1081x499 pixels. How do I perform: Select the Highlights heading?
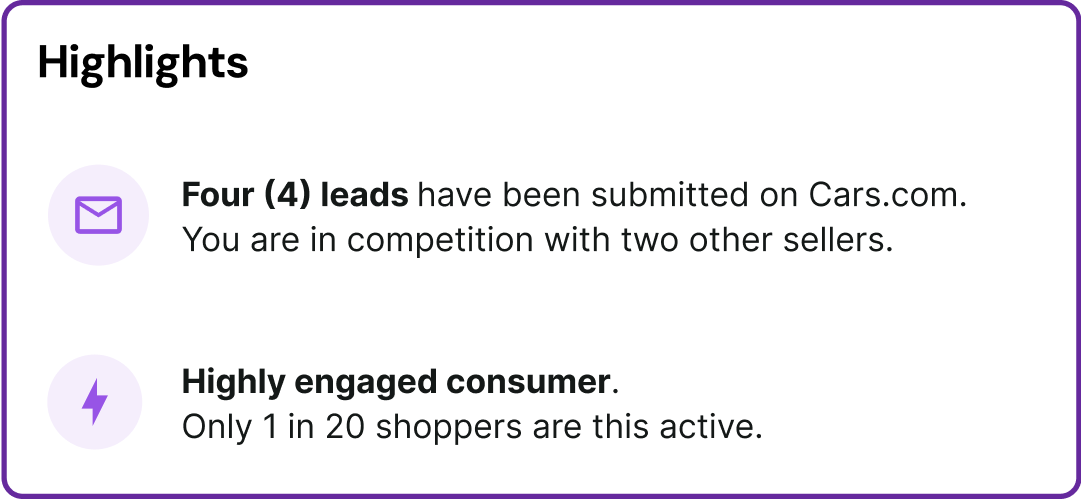tap(143, 63)
